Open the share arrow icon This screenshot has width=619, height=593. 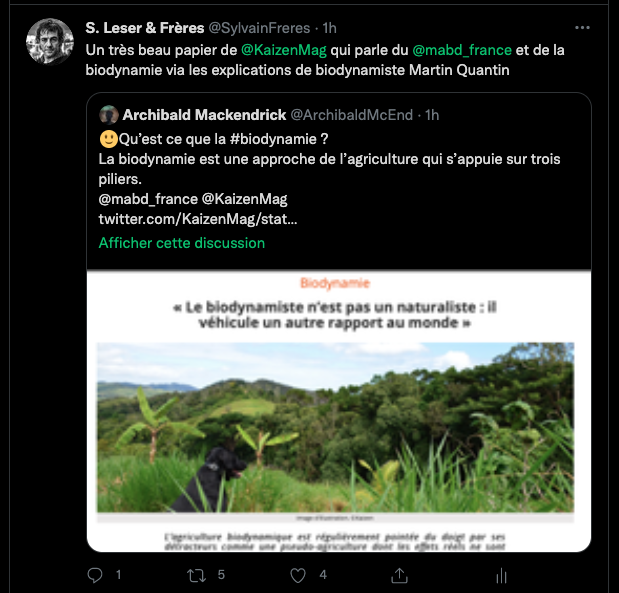pyautogui.click(x=399, y=575)
